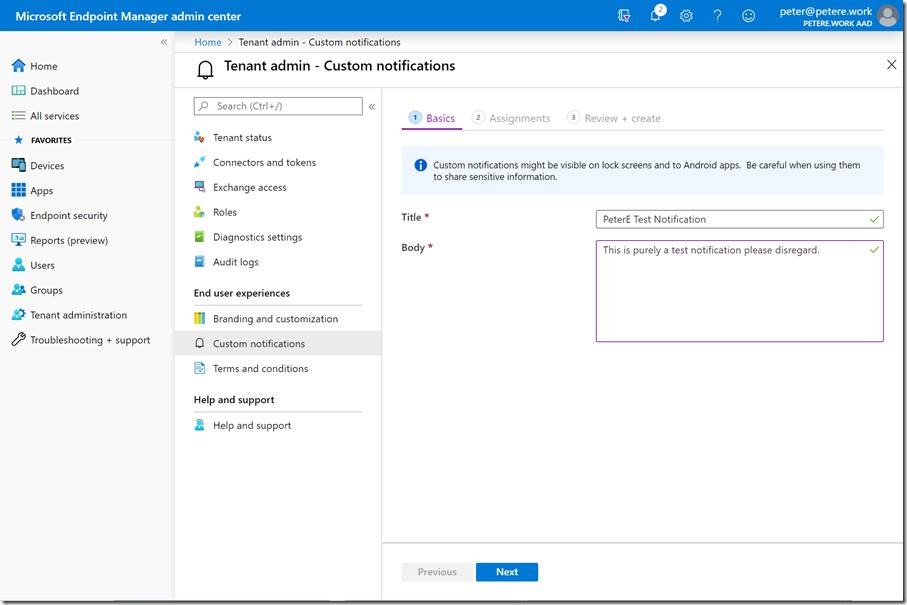This screenshot has height=605, width=907.
Task: Click into the Title text field
Action: point(732,219)
